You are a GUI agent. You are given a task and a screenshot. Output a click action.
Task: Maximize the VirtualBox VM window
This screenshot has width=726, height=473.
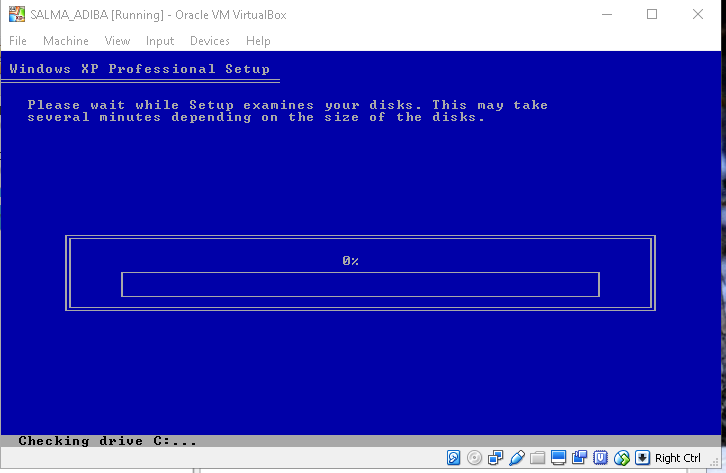pyautogui.click(x=652, y=14)
